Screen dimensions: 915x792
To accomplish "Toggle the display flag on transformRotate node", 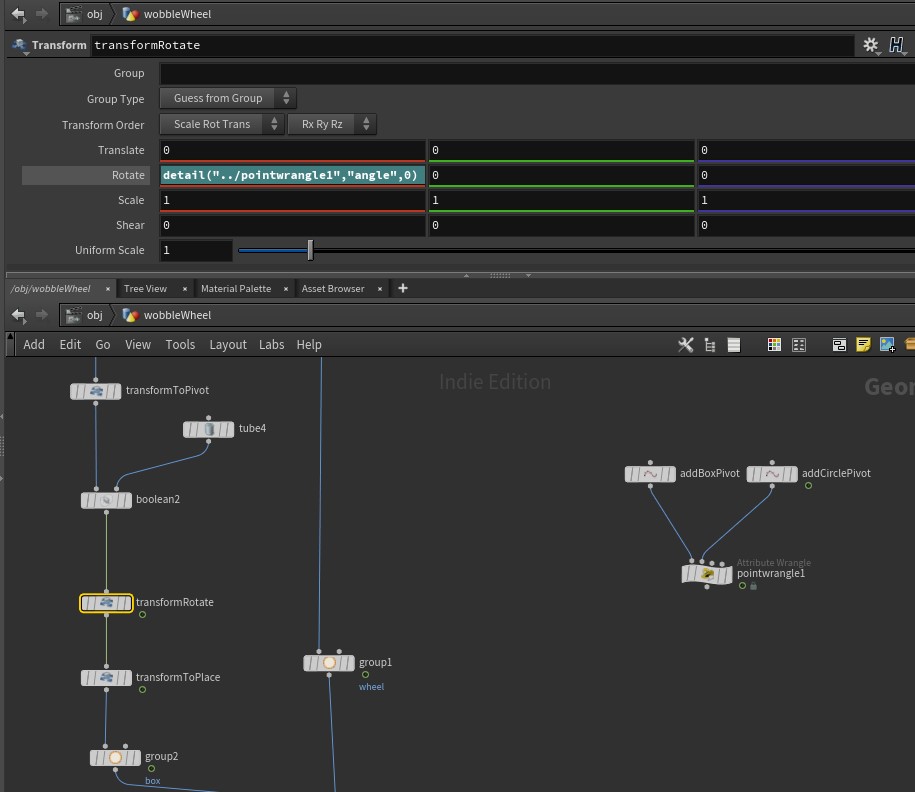I will [x=126, y=603].
